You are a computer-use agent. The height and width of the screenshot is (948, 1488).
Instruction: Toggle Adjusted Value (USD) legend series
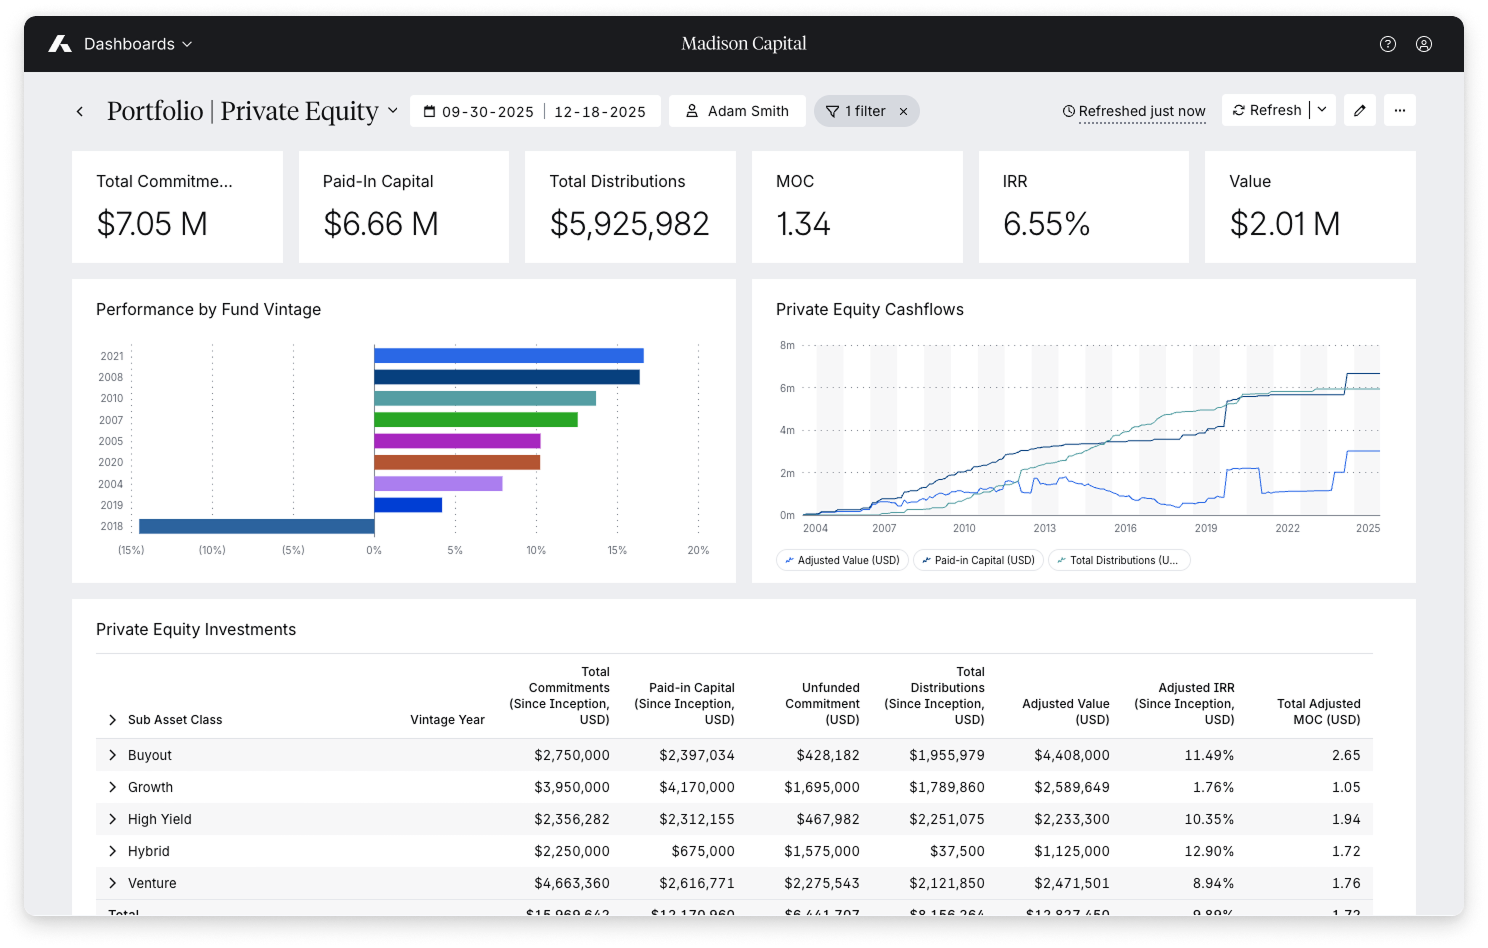(x=842, y=560)
